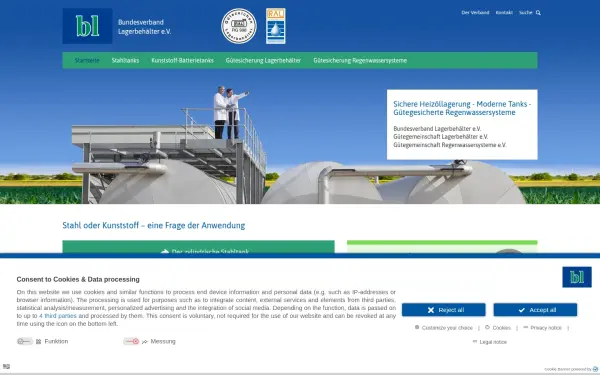Open Gütesicherung Regenwassersysteme menu item
The height and width of the screenshot is (375, 600).
click(x=360, y=60)
